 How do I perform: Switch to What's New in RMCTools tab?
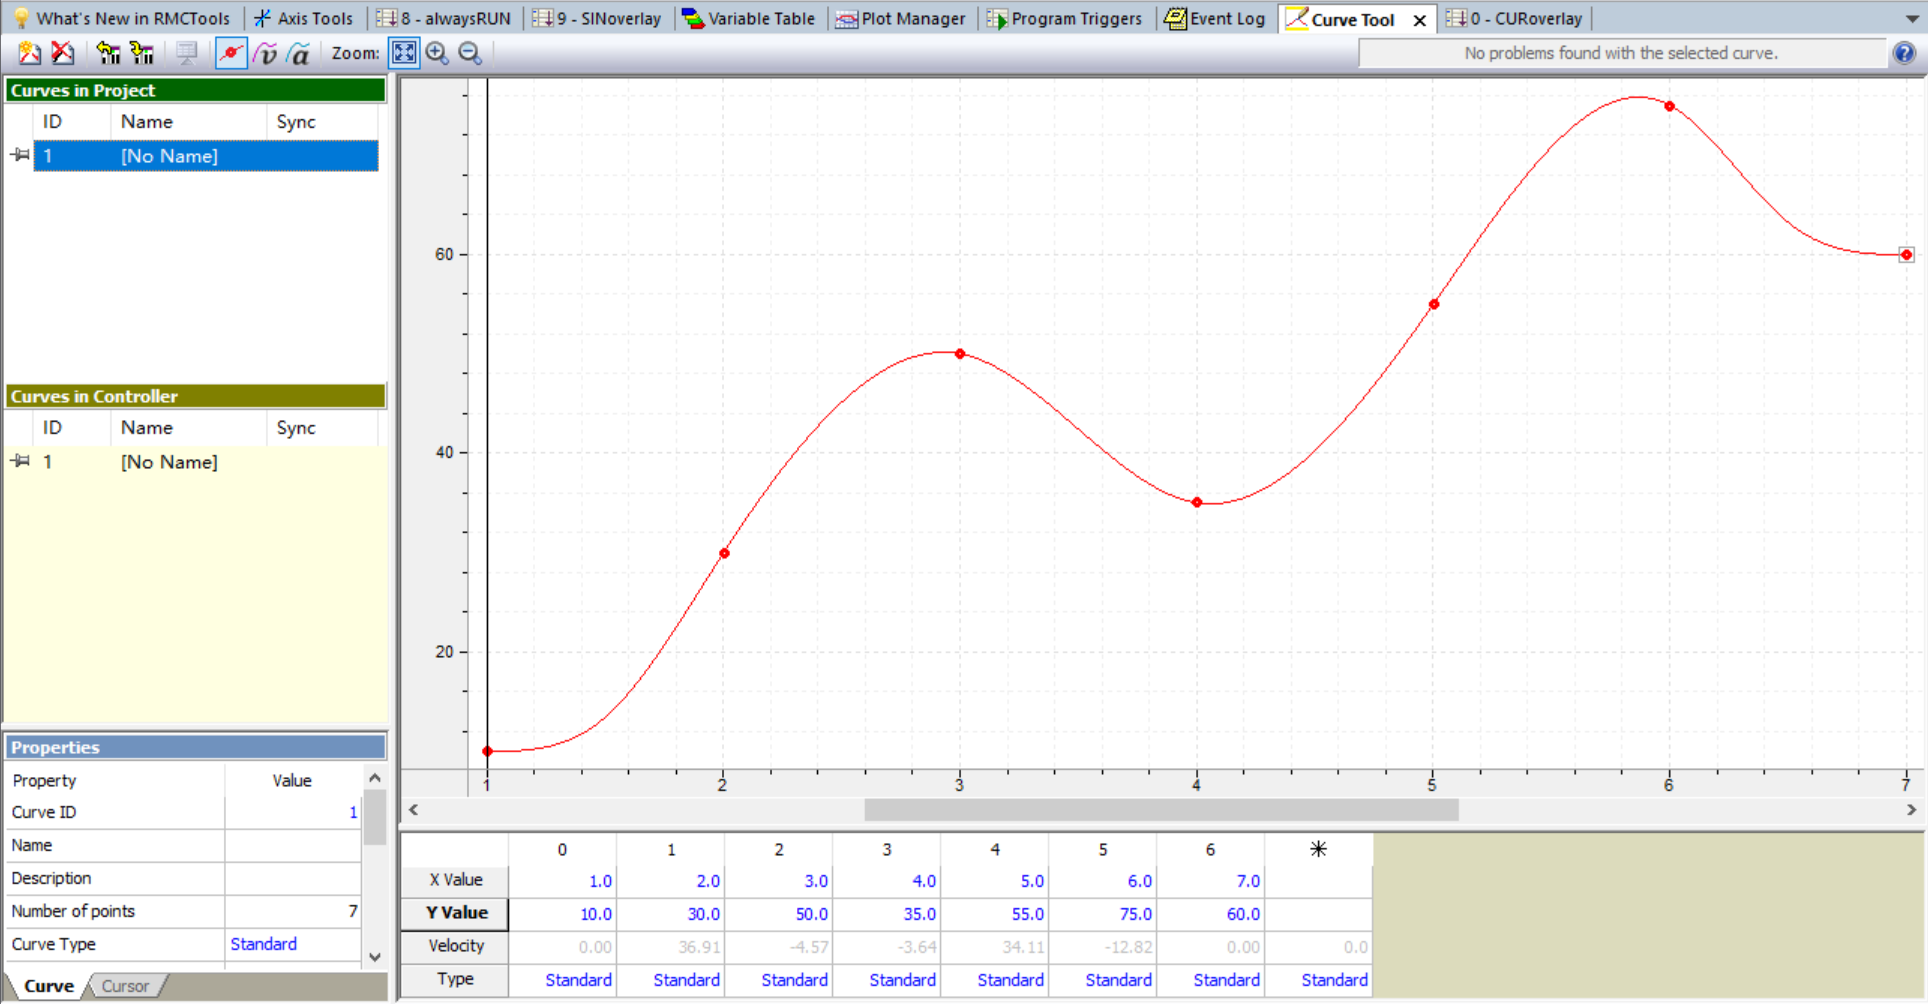[x=120, y=18]
